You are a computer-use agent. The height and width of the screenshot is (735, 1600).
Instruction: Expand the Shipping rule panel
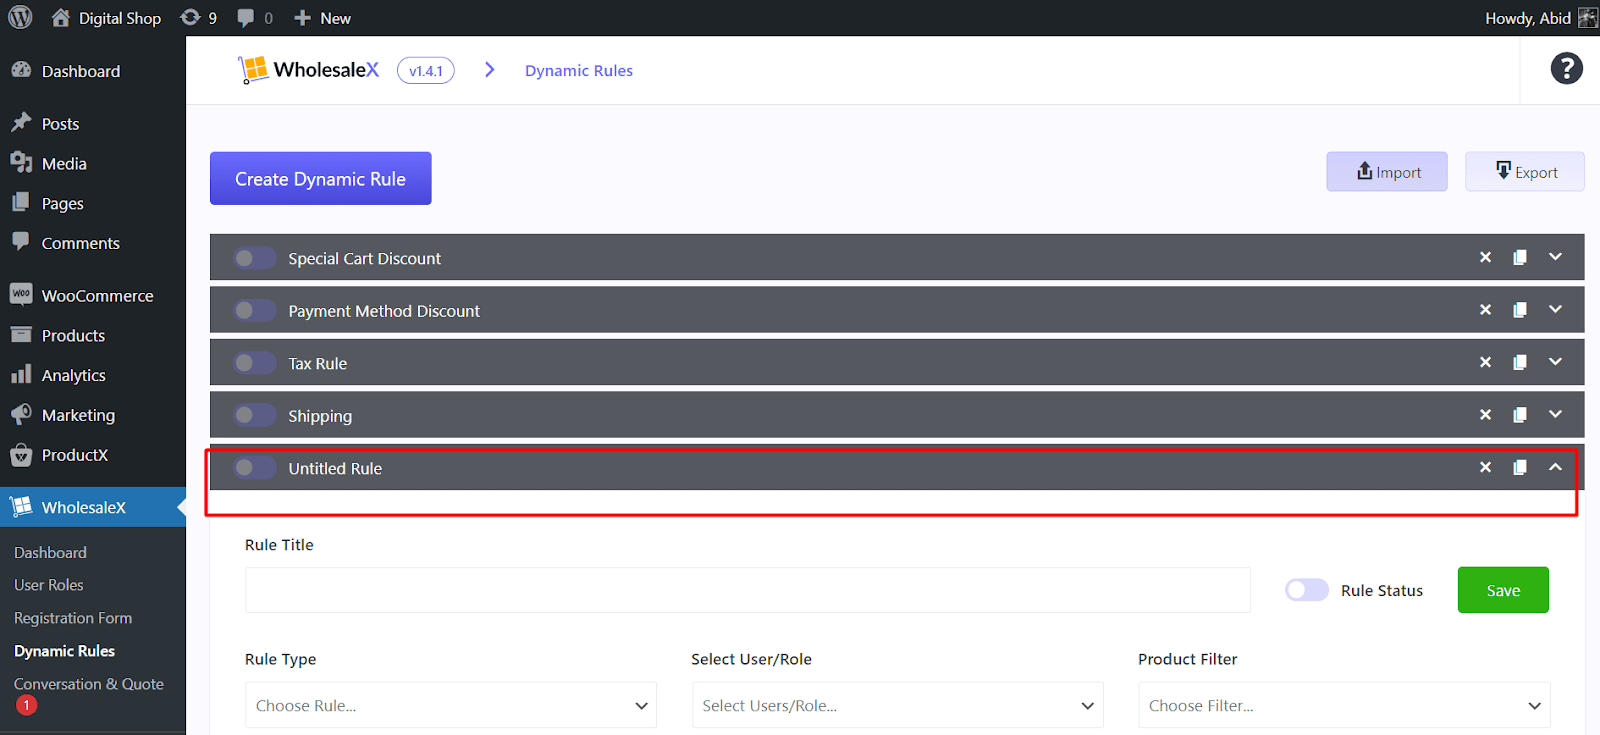(1555, 415)
